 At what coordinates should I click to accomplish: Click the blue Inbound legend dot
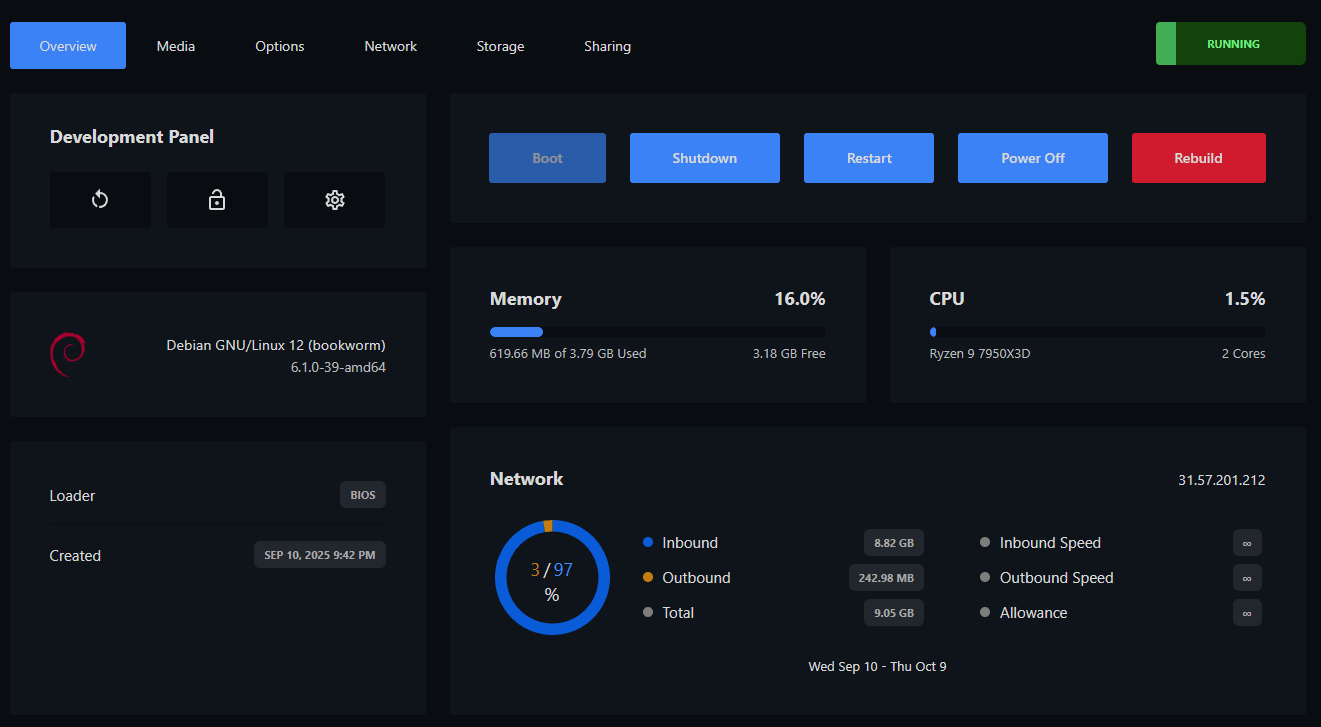[x=648, y=543]
